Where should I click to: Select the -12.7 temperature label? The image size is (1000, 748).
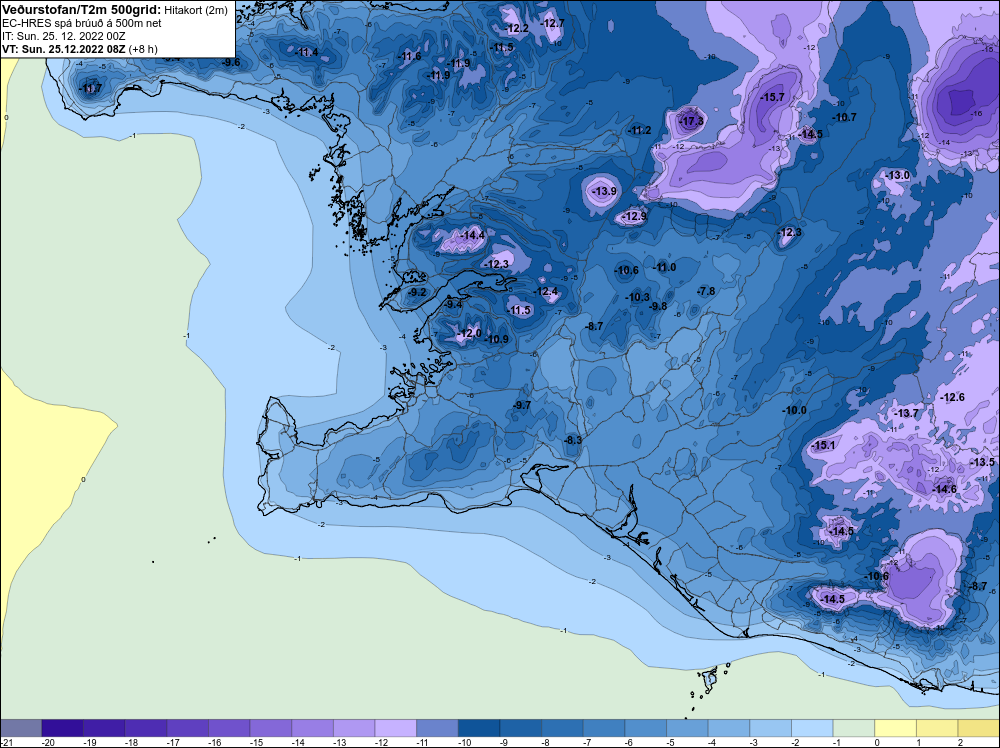point(552,23)
